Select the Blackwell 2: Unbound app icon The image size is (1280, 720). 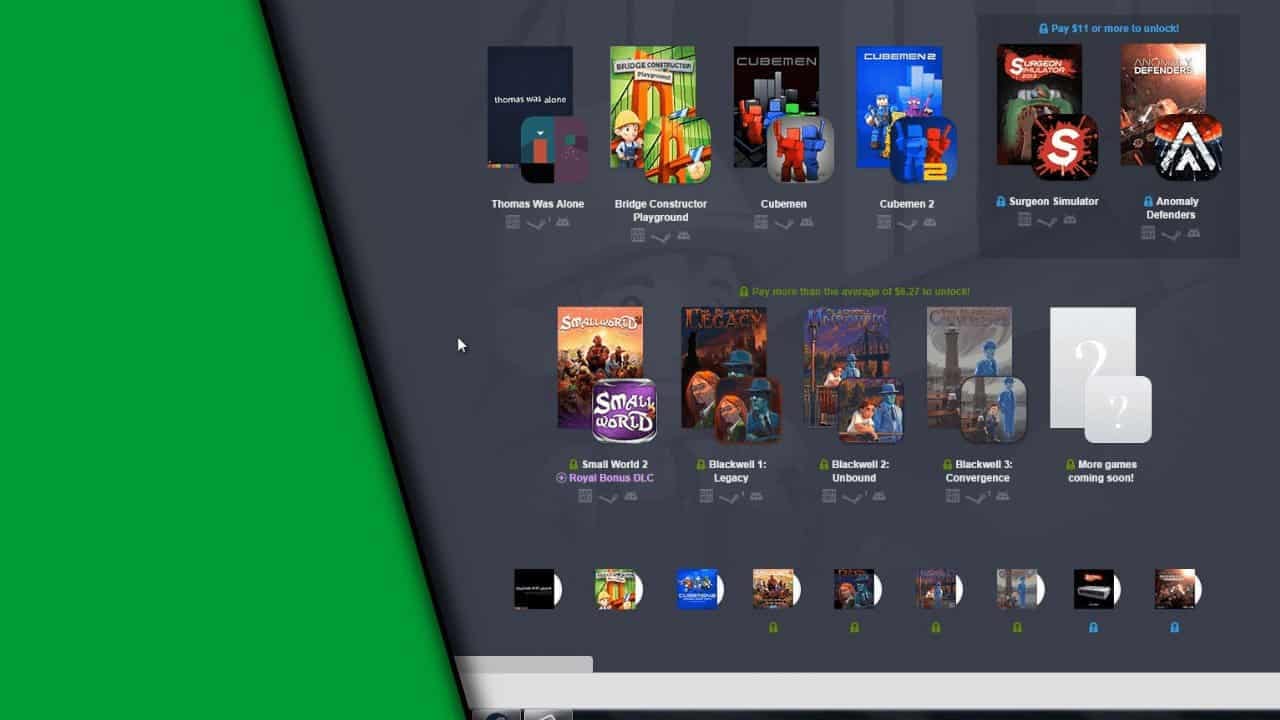[x=871, y=410]
